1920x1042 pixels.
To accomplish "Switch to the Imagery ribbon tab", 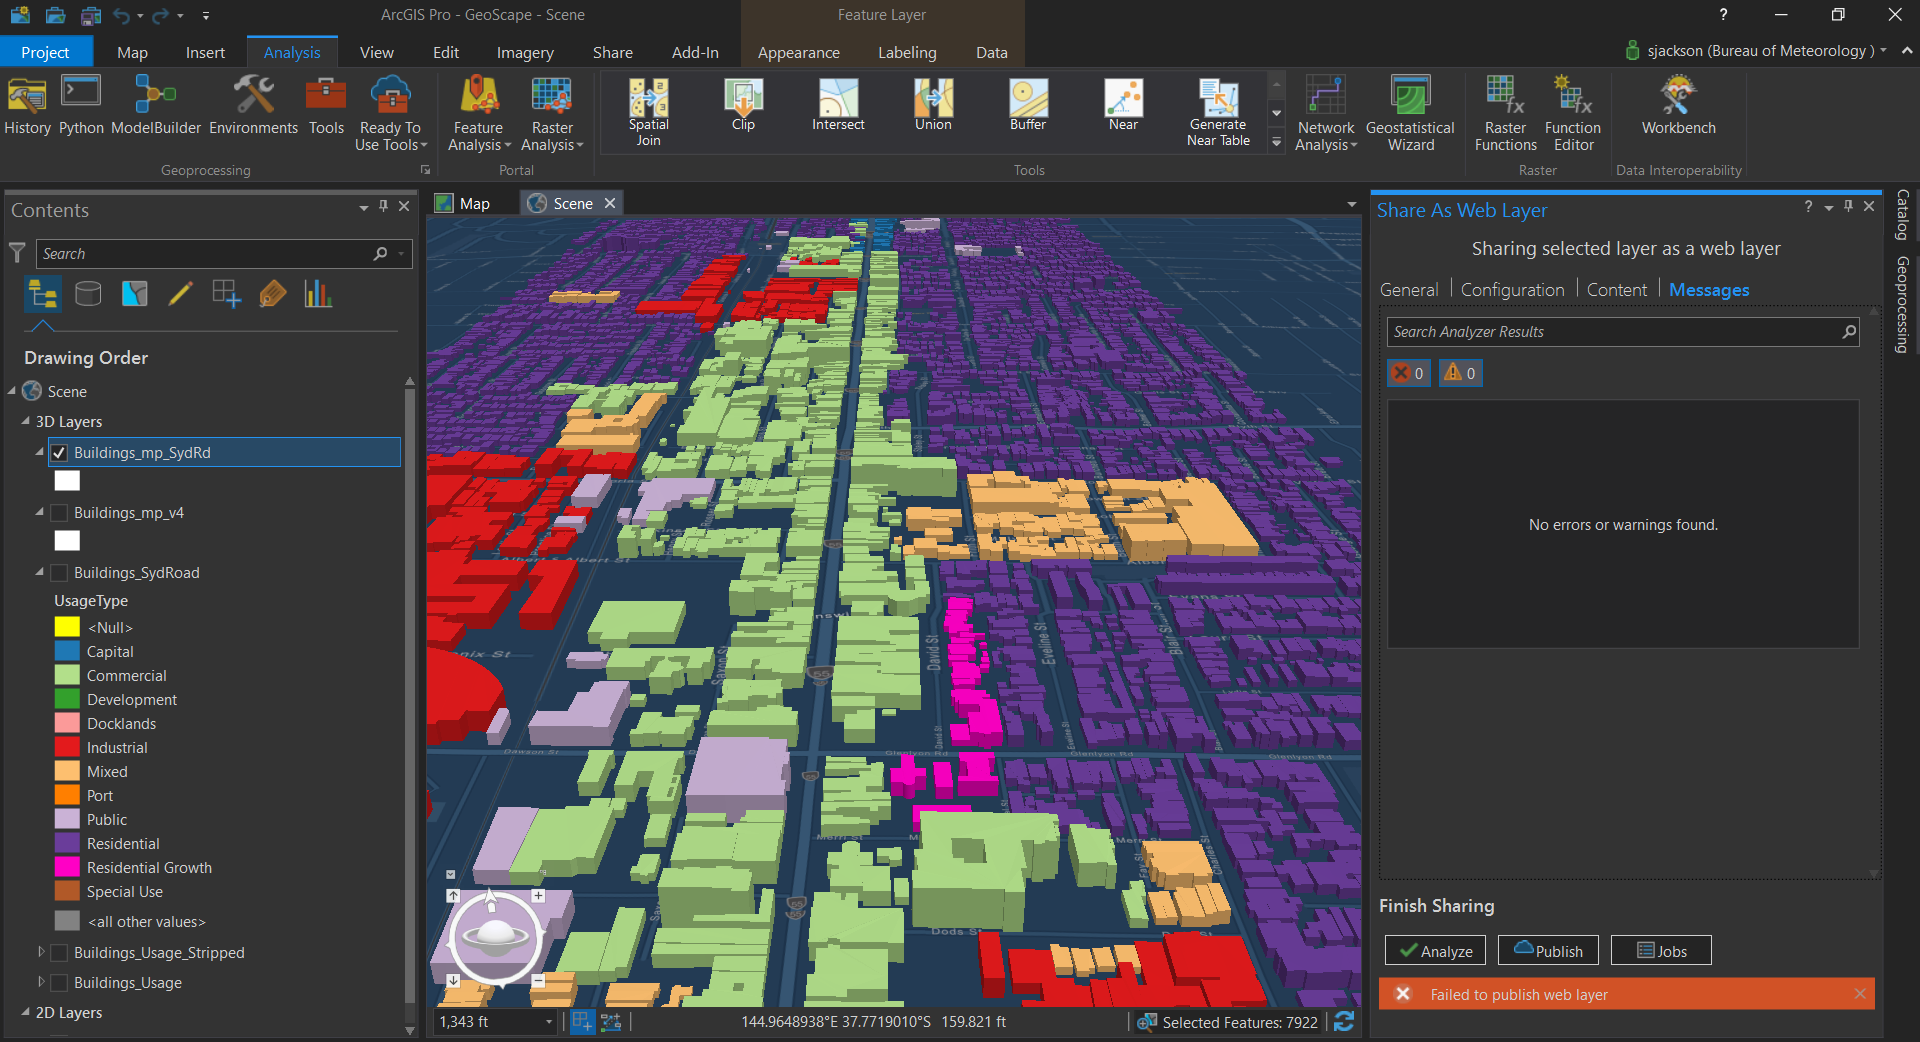I will (525, 52).
